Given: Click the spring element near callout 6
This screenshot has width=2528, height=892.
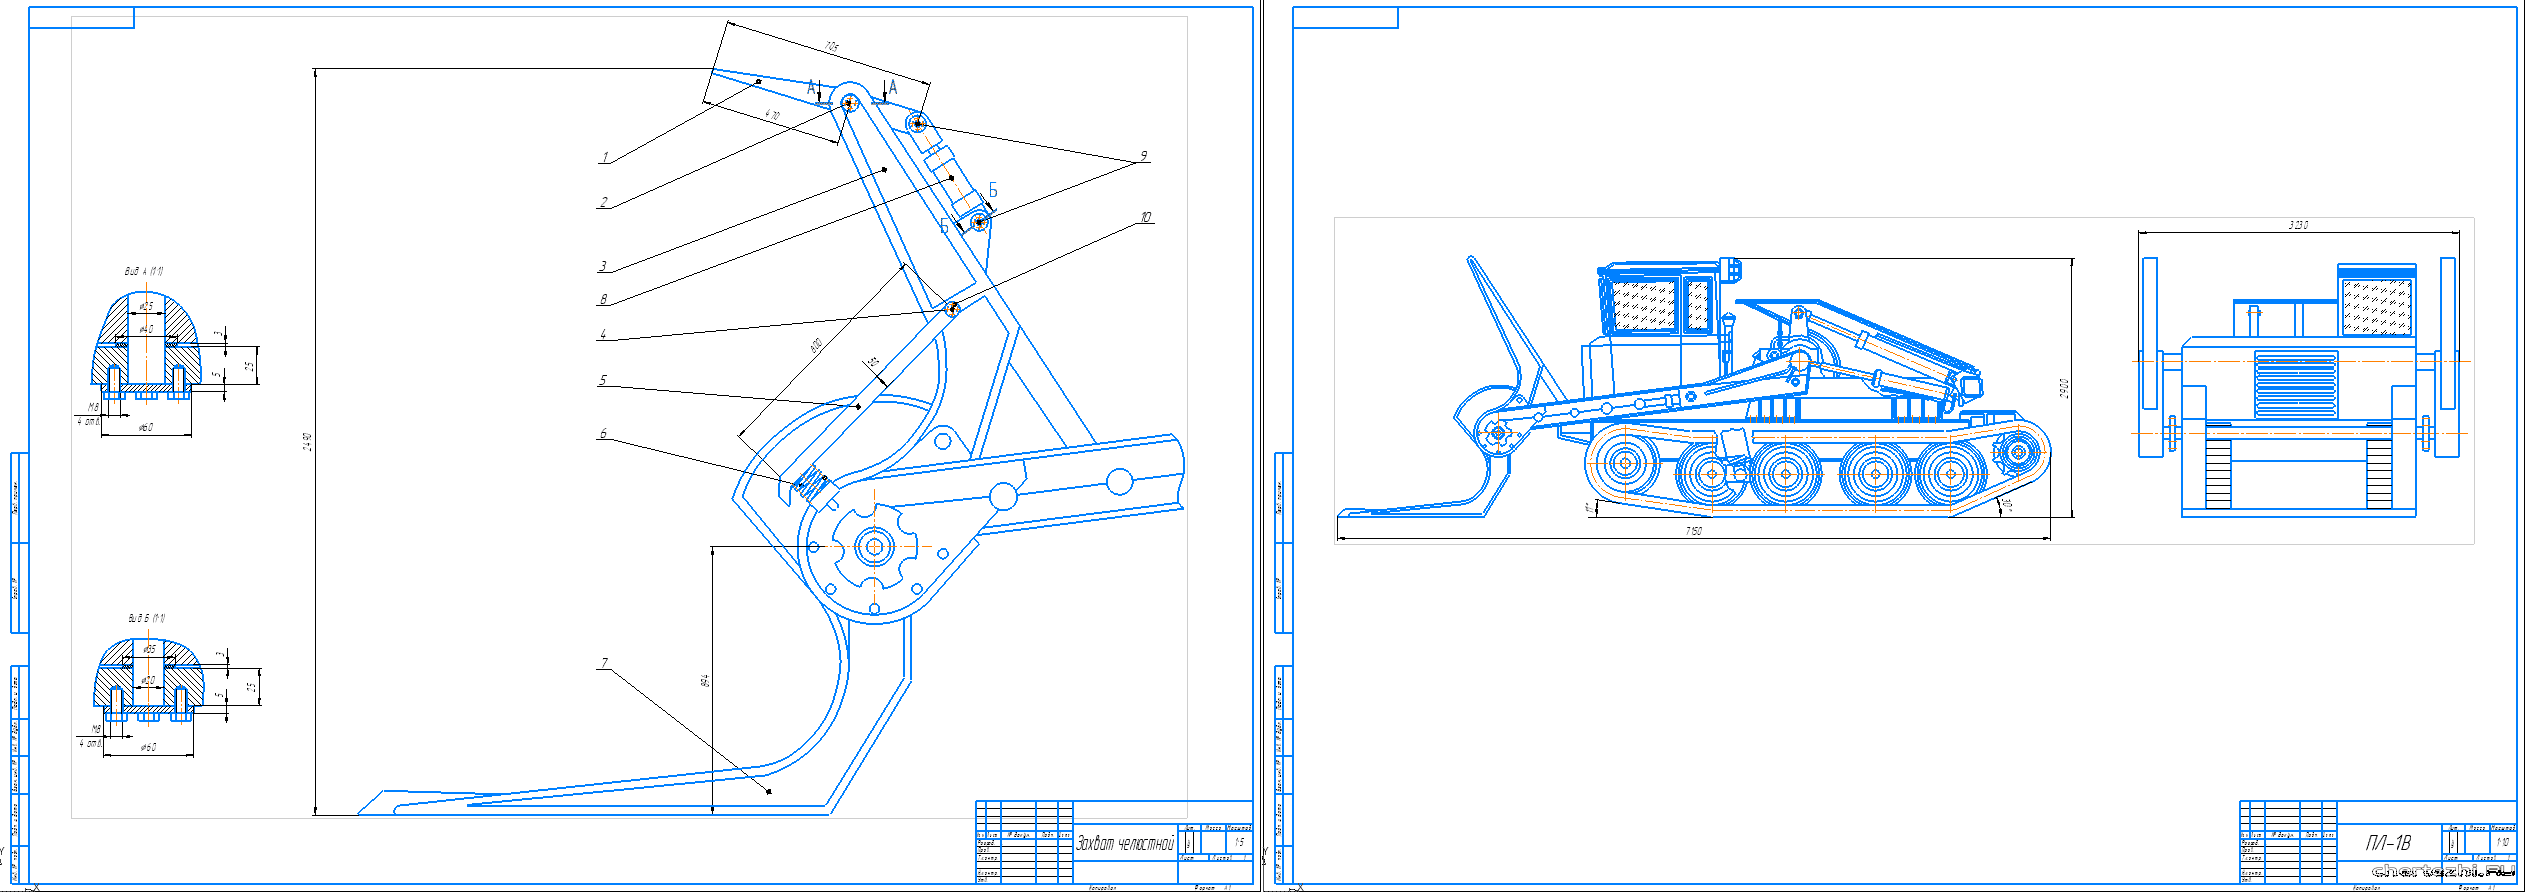Looking at the screenshot, I should tap(813, 484).
